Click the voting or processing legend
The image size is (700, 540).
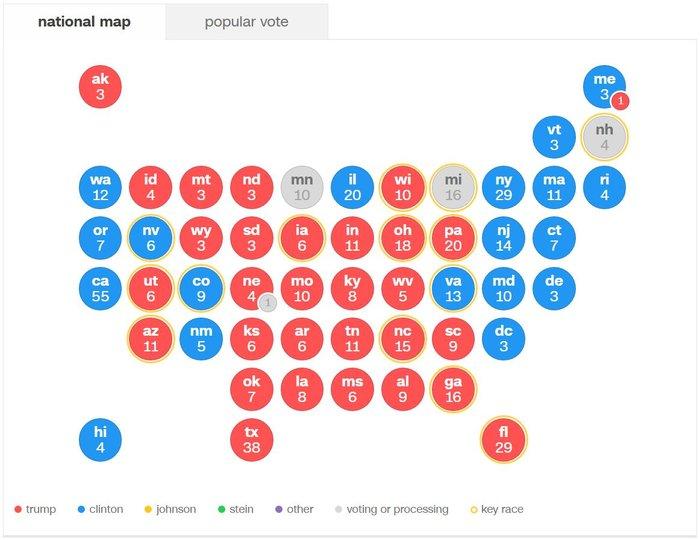point(391,509)
